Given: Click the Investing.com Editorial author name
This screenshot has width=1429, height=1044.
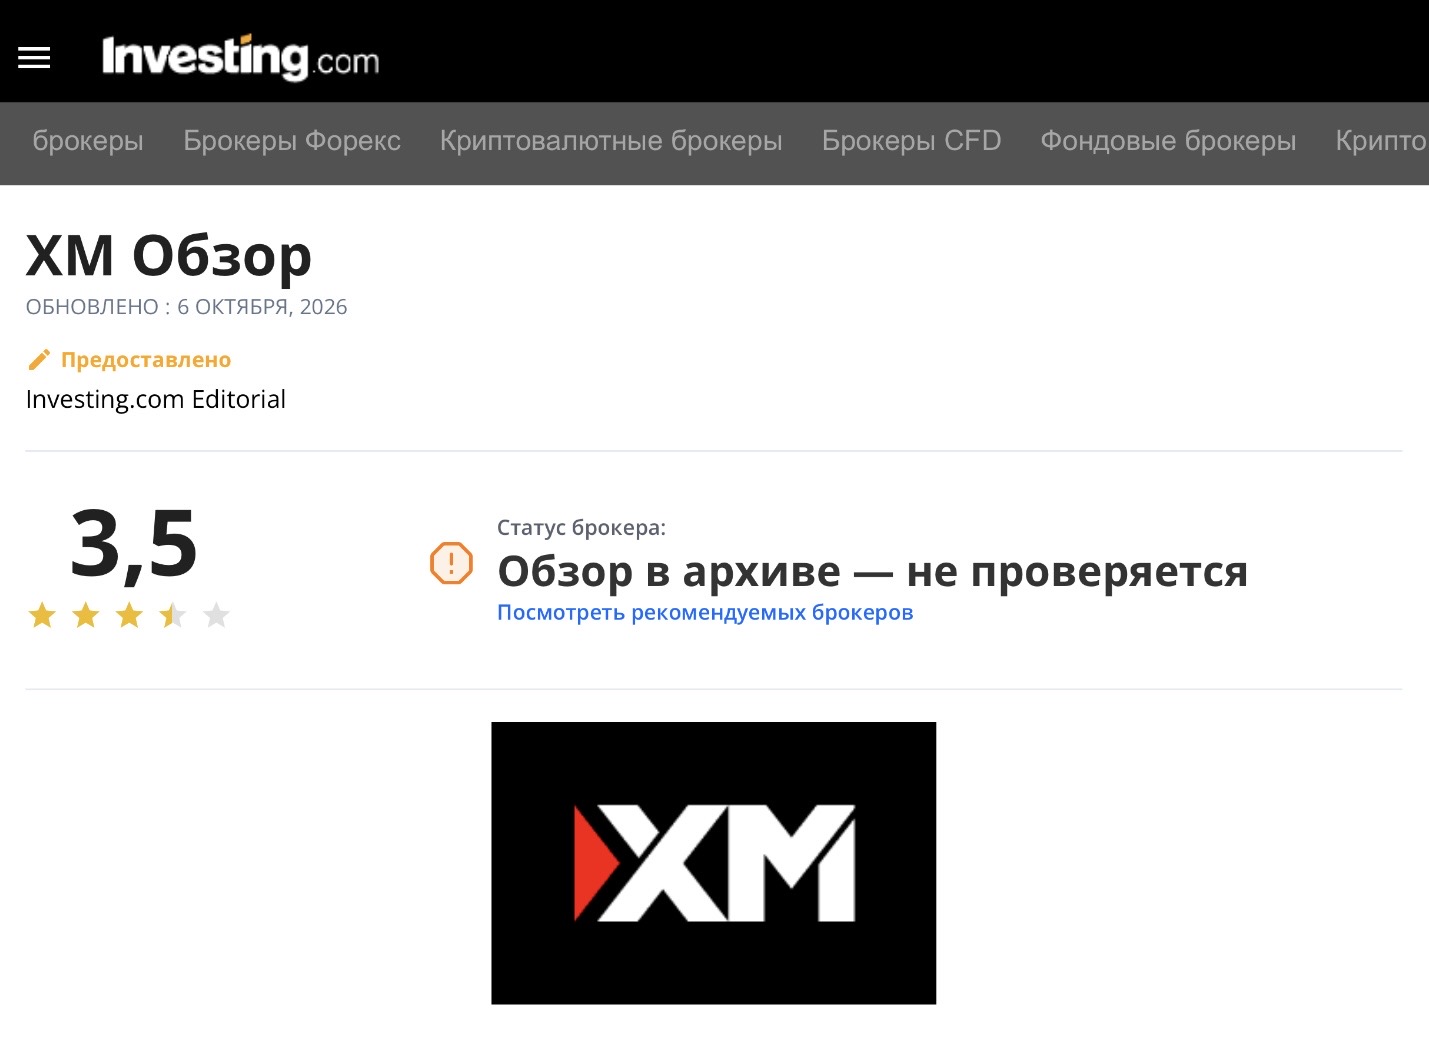Looking at the screenshot, I should [156, 399].
